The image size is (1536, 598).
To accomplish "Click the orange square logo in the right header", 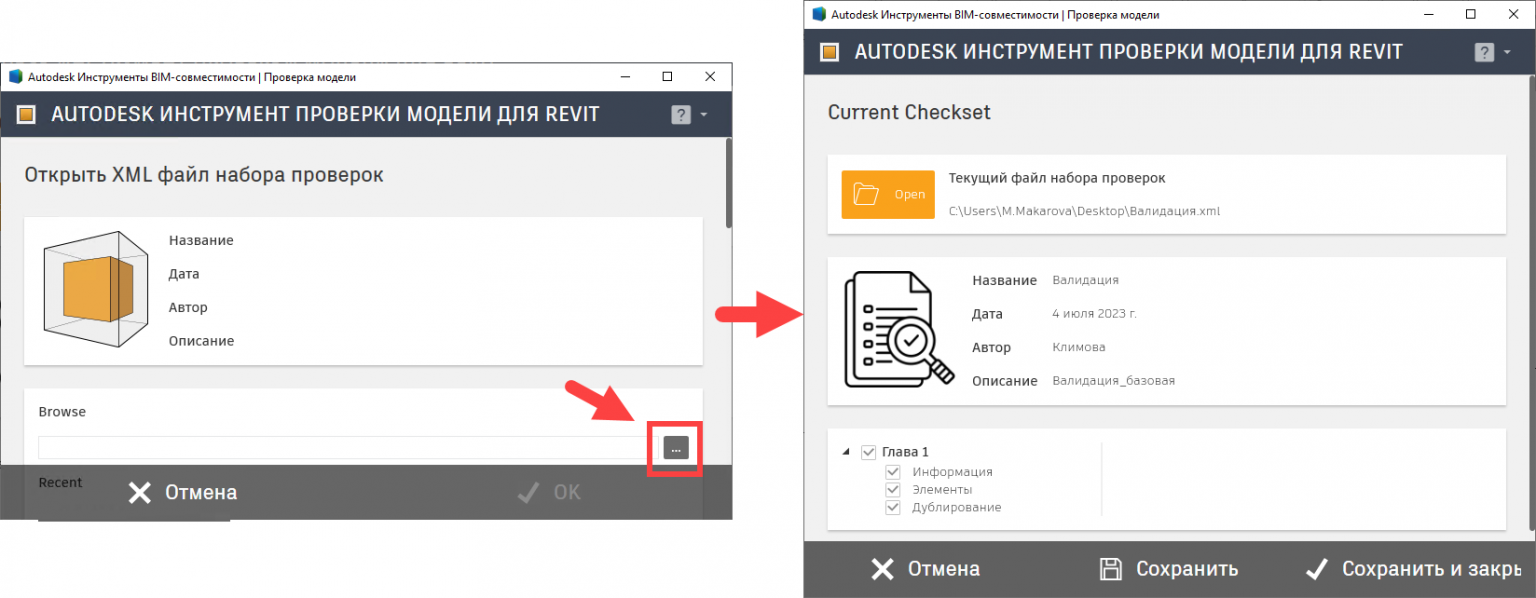I will point(829,51).
